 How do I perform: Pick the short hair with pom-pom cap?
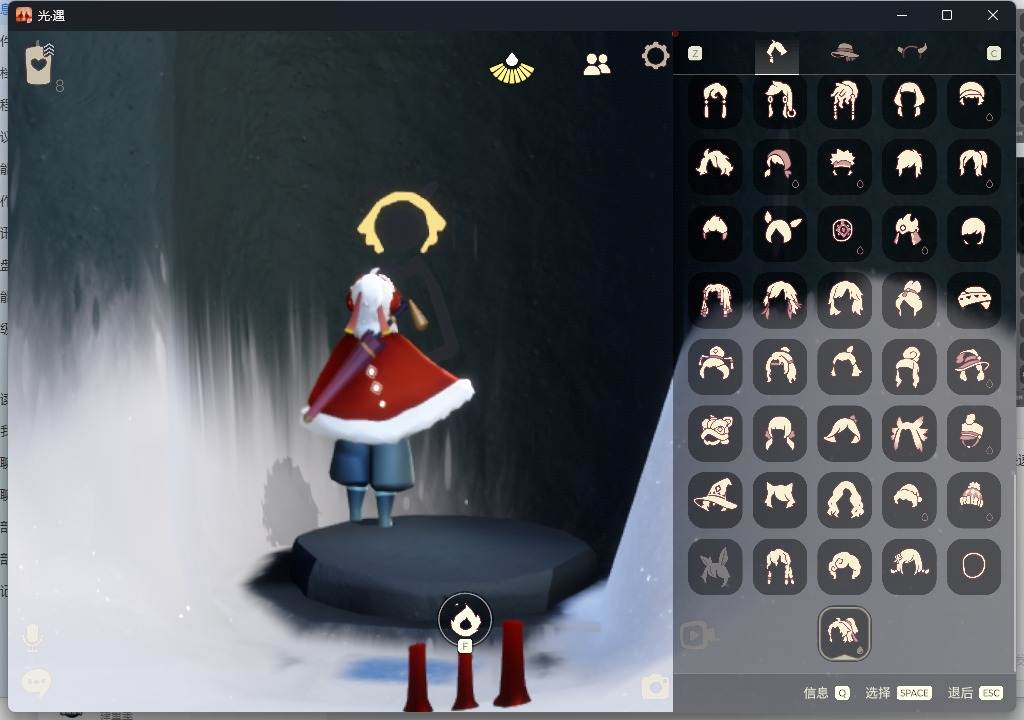pos(909,500)
